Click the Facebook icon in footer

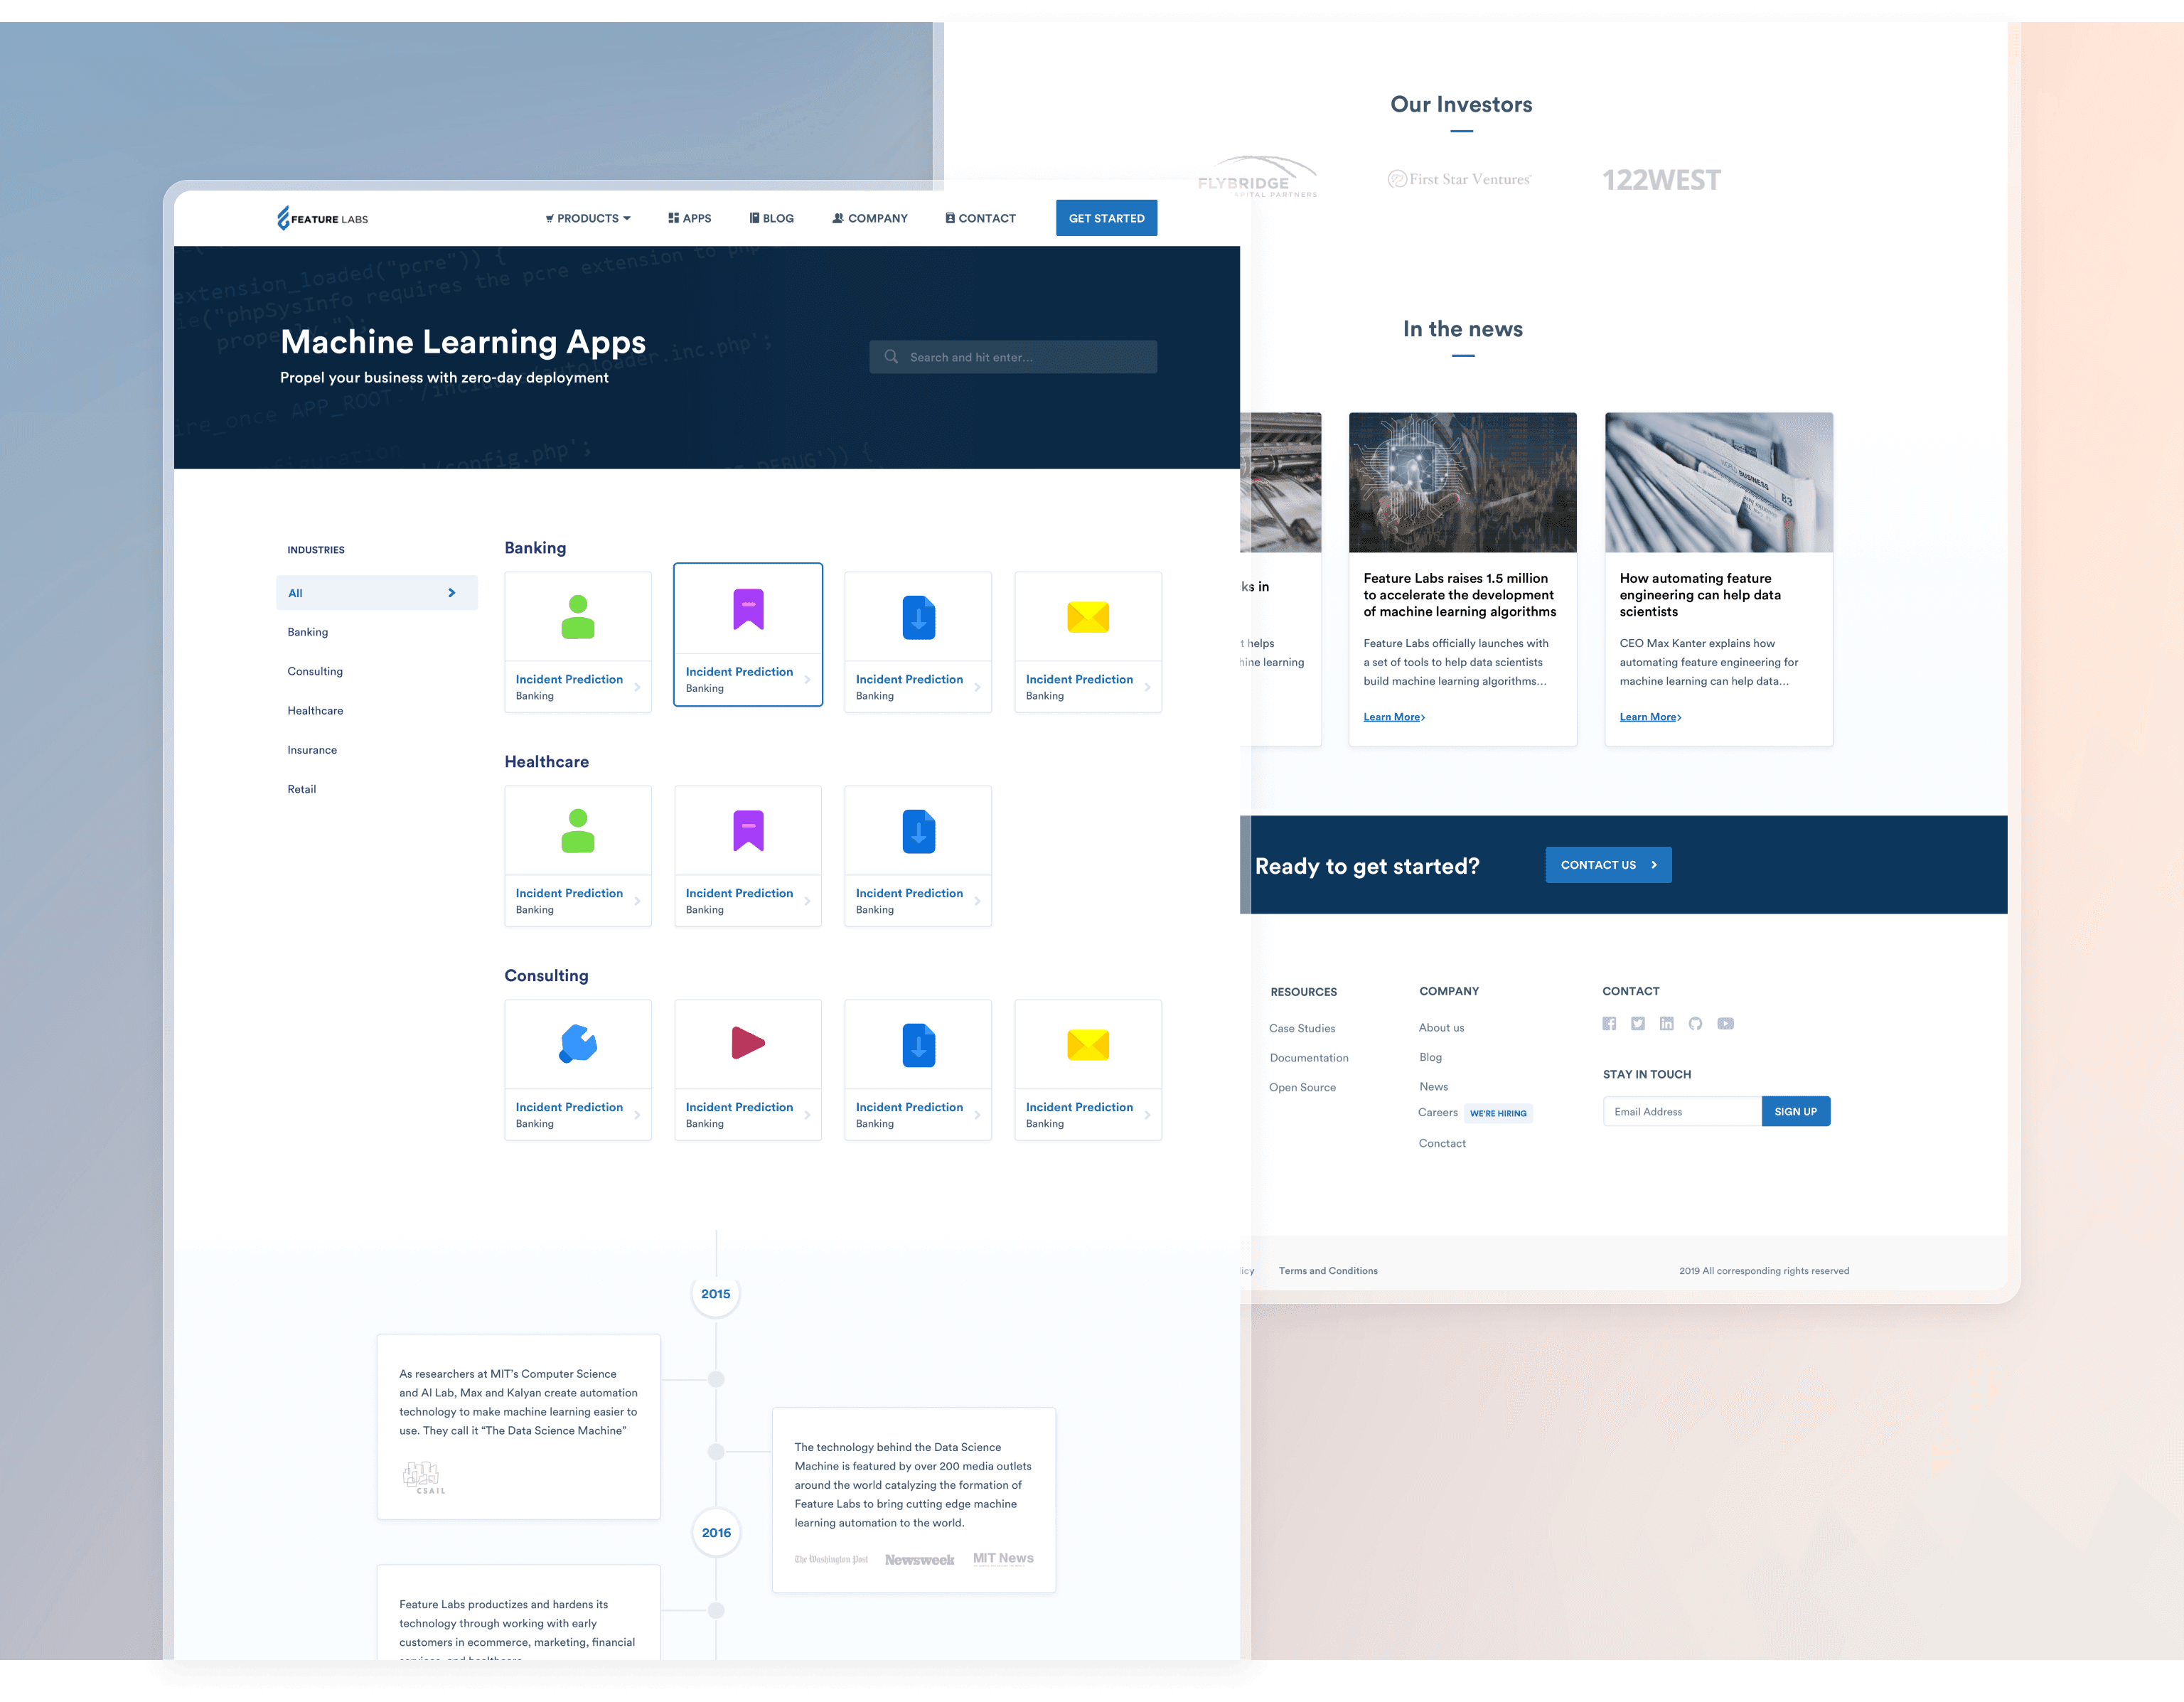1609,1023
